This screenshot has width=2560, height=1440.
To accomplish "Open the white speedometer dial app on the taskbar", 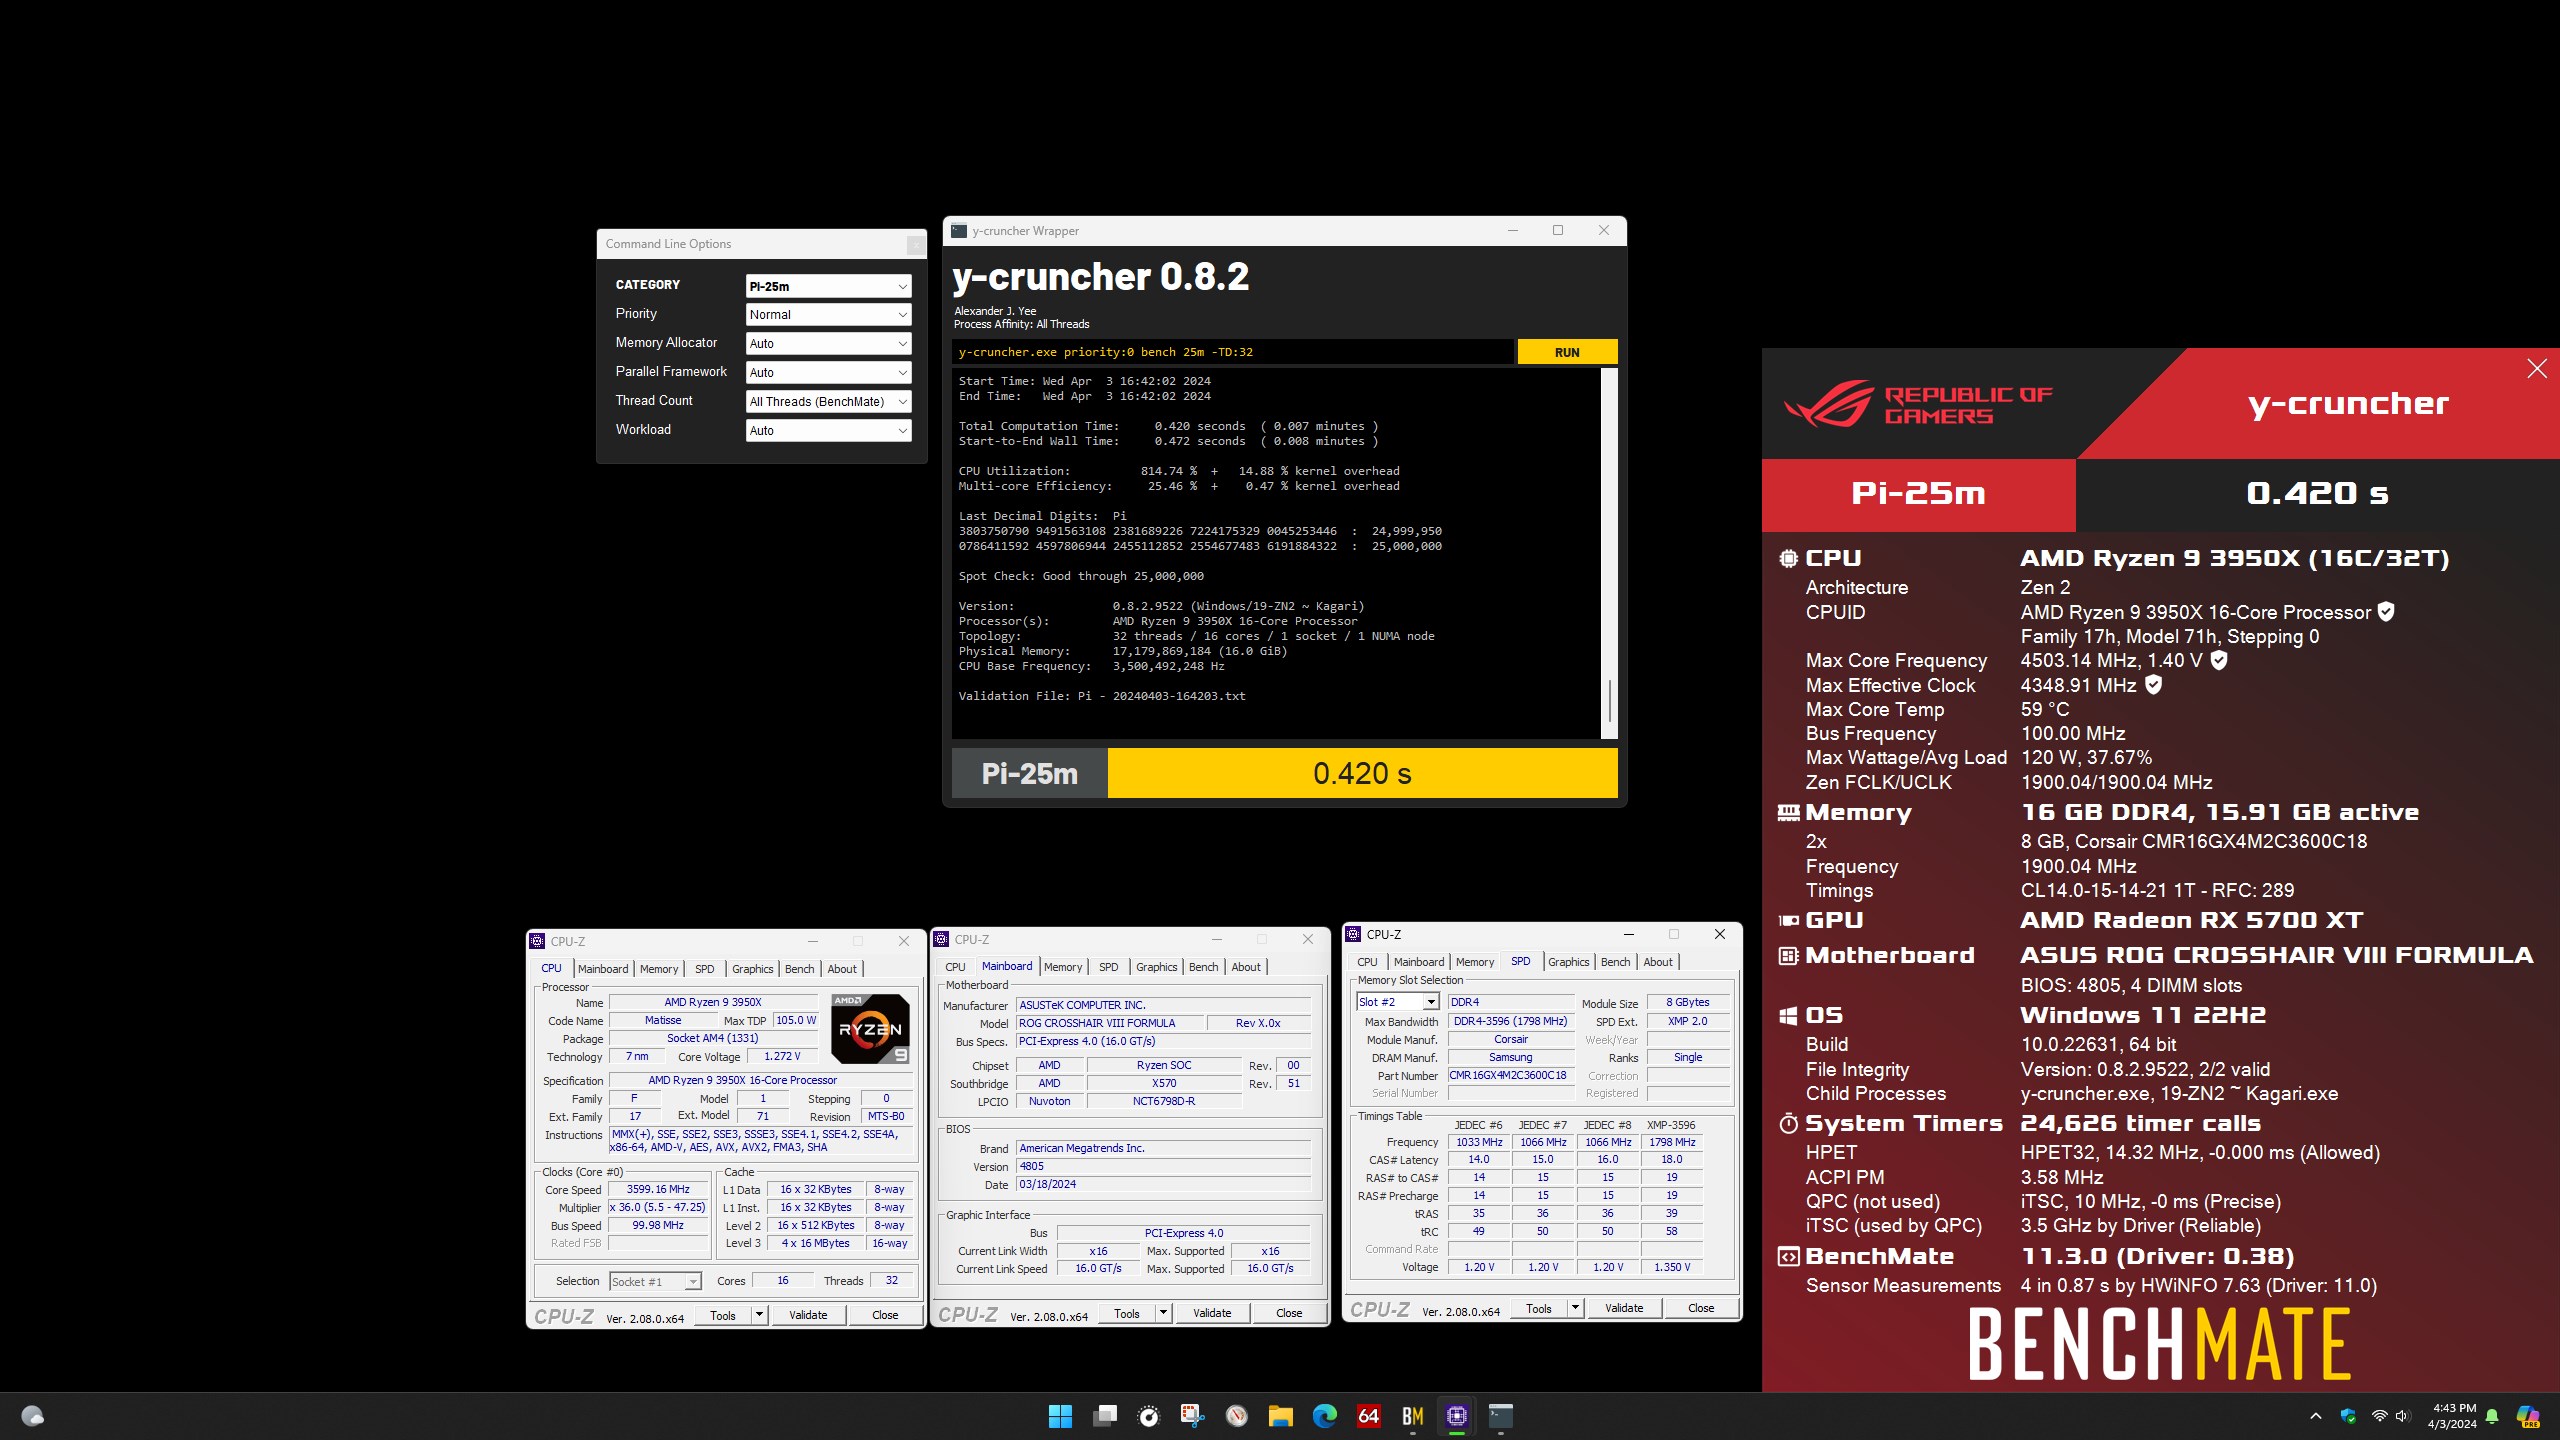I will coord(1148,1416).
